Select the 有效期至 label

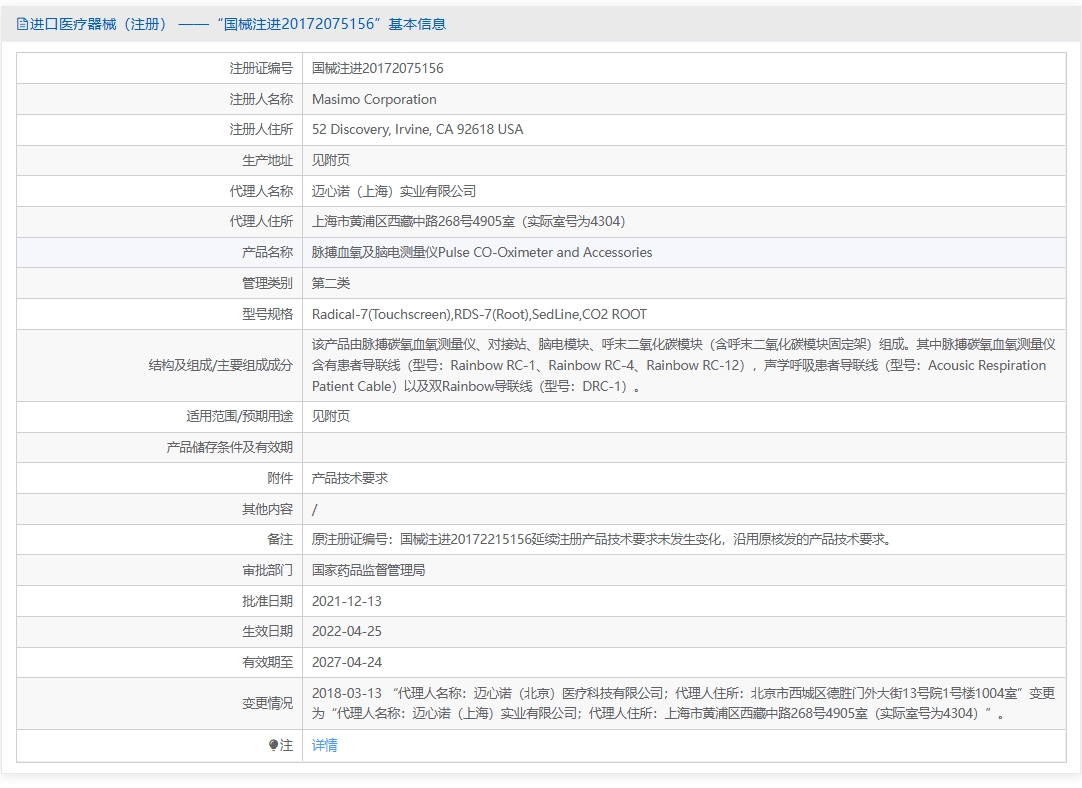pyautogui.click(x=267, y=662)
